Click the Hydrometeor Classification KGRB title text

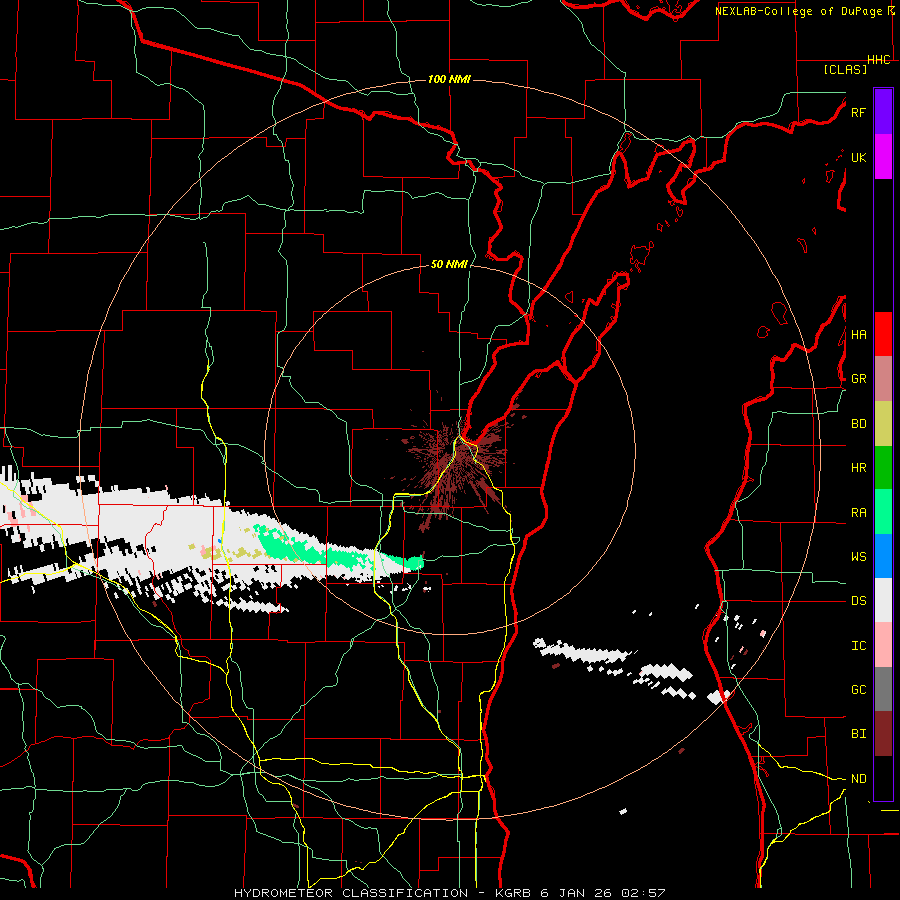pyautogui.click(x=449, y=893)
